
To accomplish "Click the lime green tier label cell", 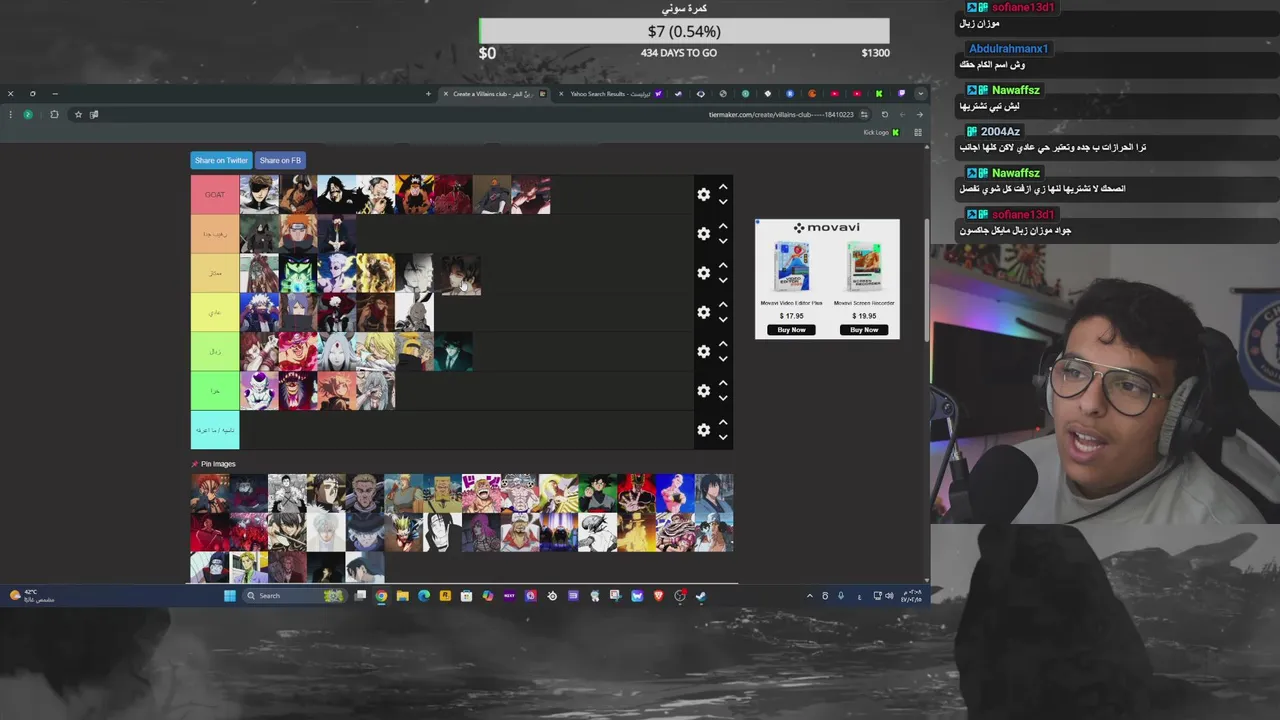I will click(215, 351).
